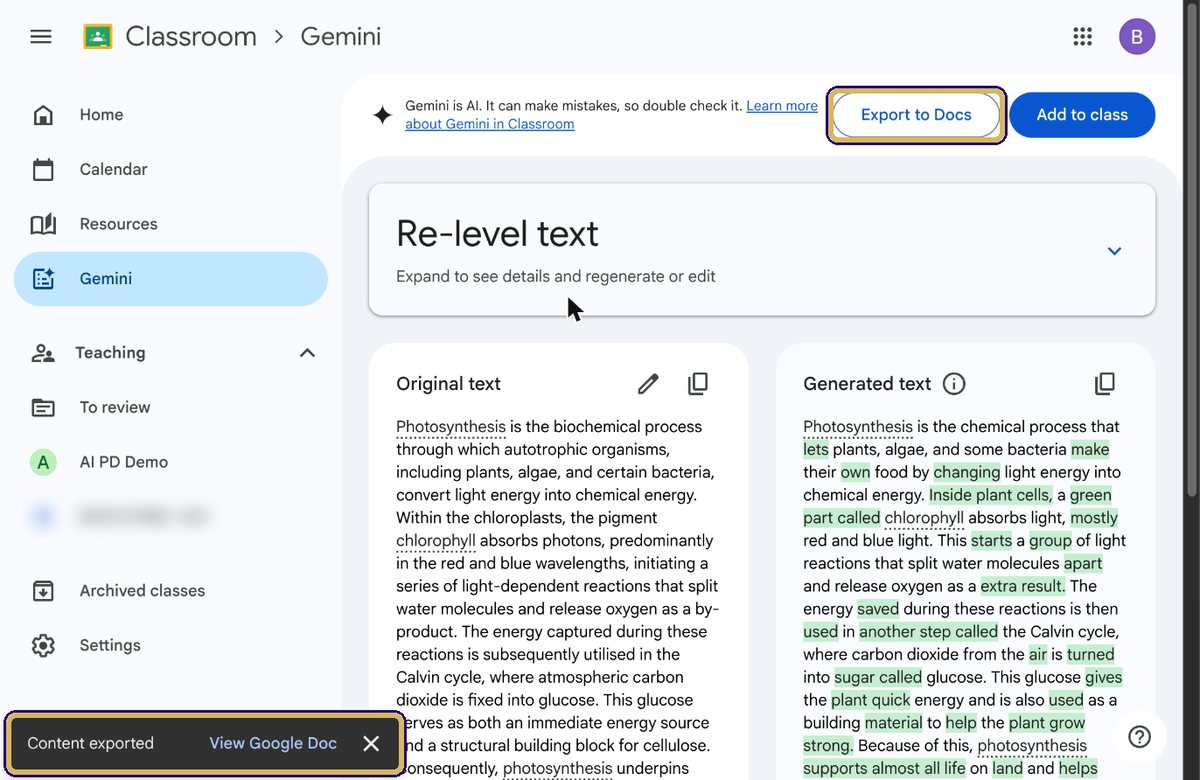Go to Home in sidebar

click(170, 115)
